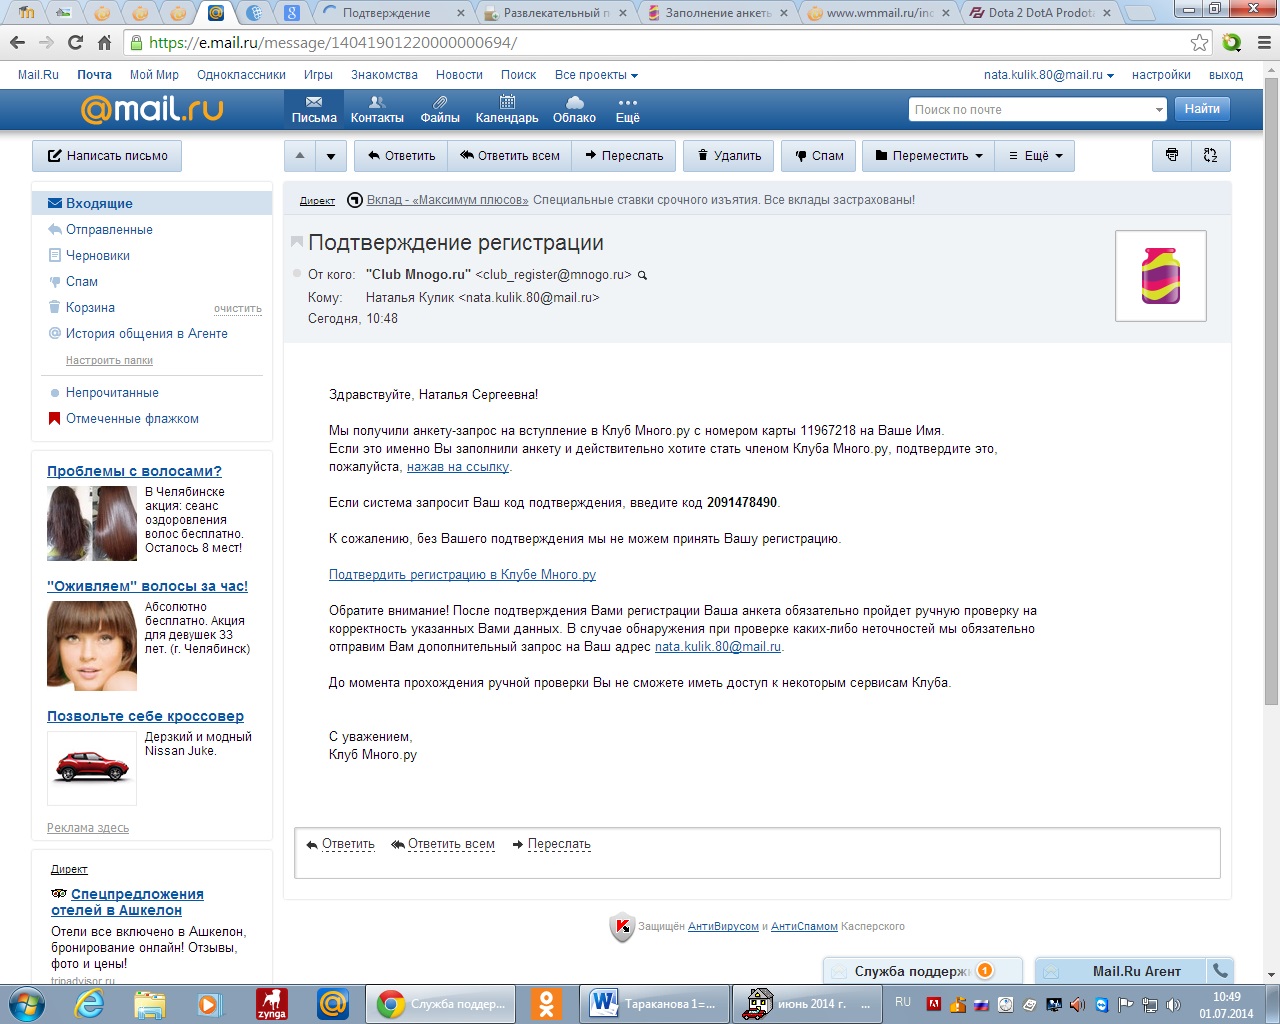Click the Club Mnogo.ru sender avatar

[x=1161, y=276]
